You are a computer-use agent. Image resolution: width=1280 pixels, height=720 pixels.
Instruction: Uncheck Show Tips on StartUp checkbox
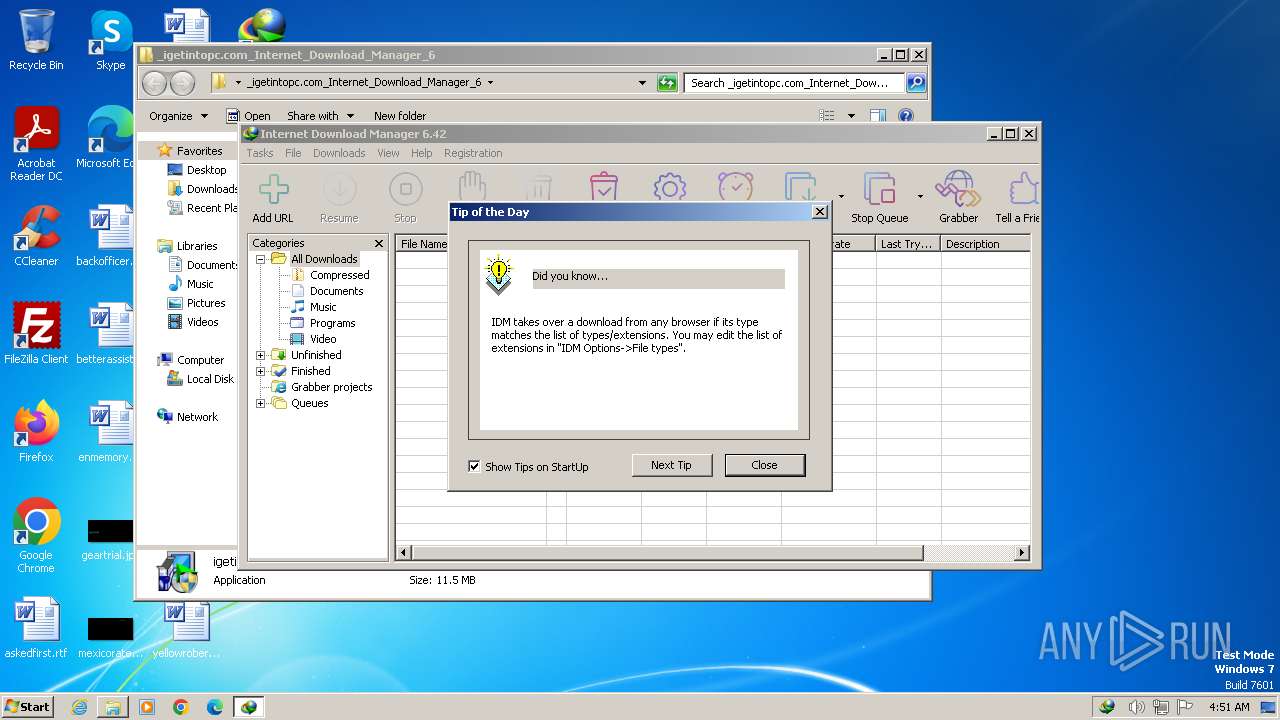pyautogui.click(x=474, y=466)
